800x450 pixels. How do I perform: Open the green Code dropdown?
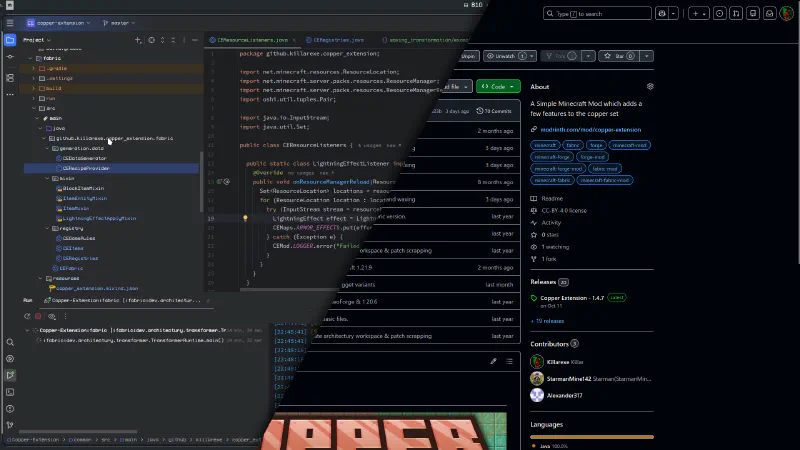click(x=497, y=87)
